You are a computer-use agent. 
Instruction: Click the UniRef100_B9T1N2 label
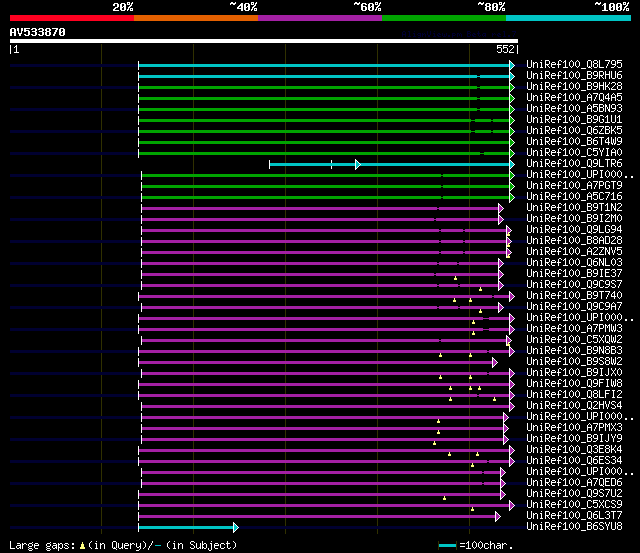tap(574, 208)
